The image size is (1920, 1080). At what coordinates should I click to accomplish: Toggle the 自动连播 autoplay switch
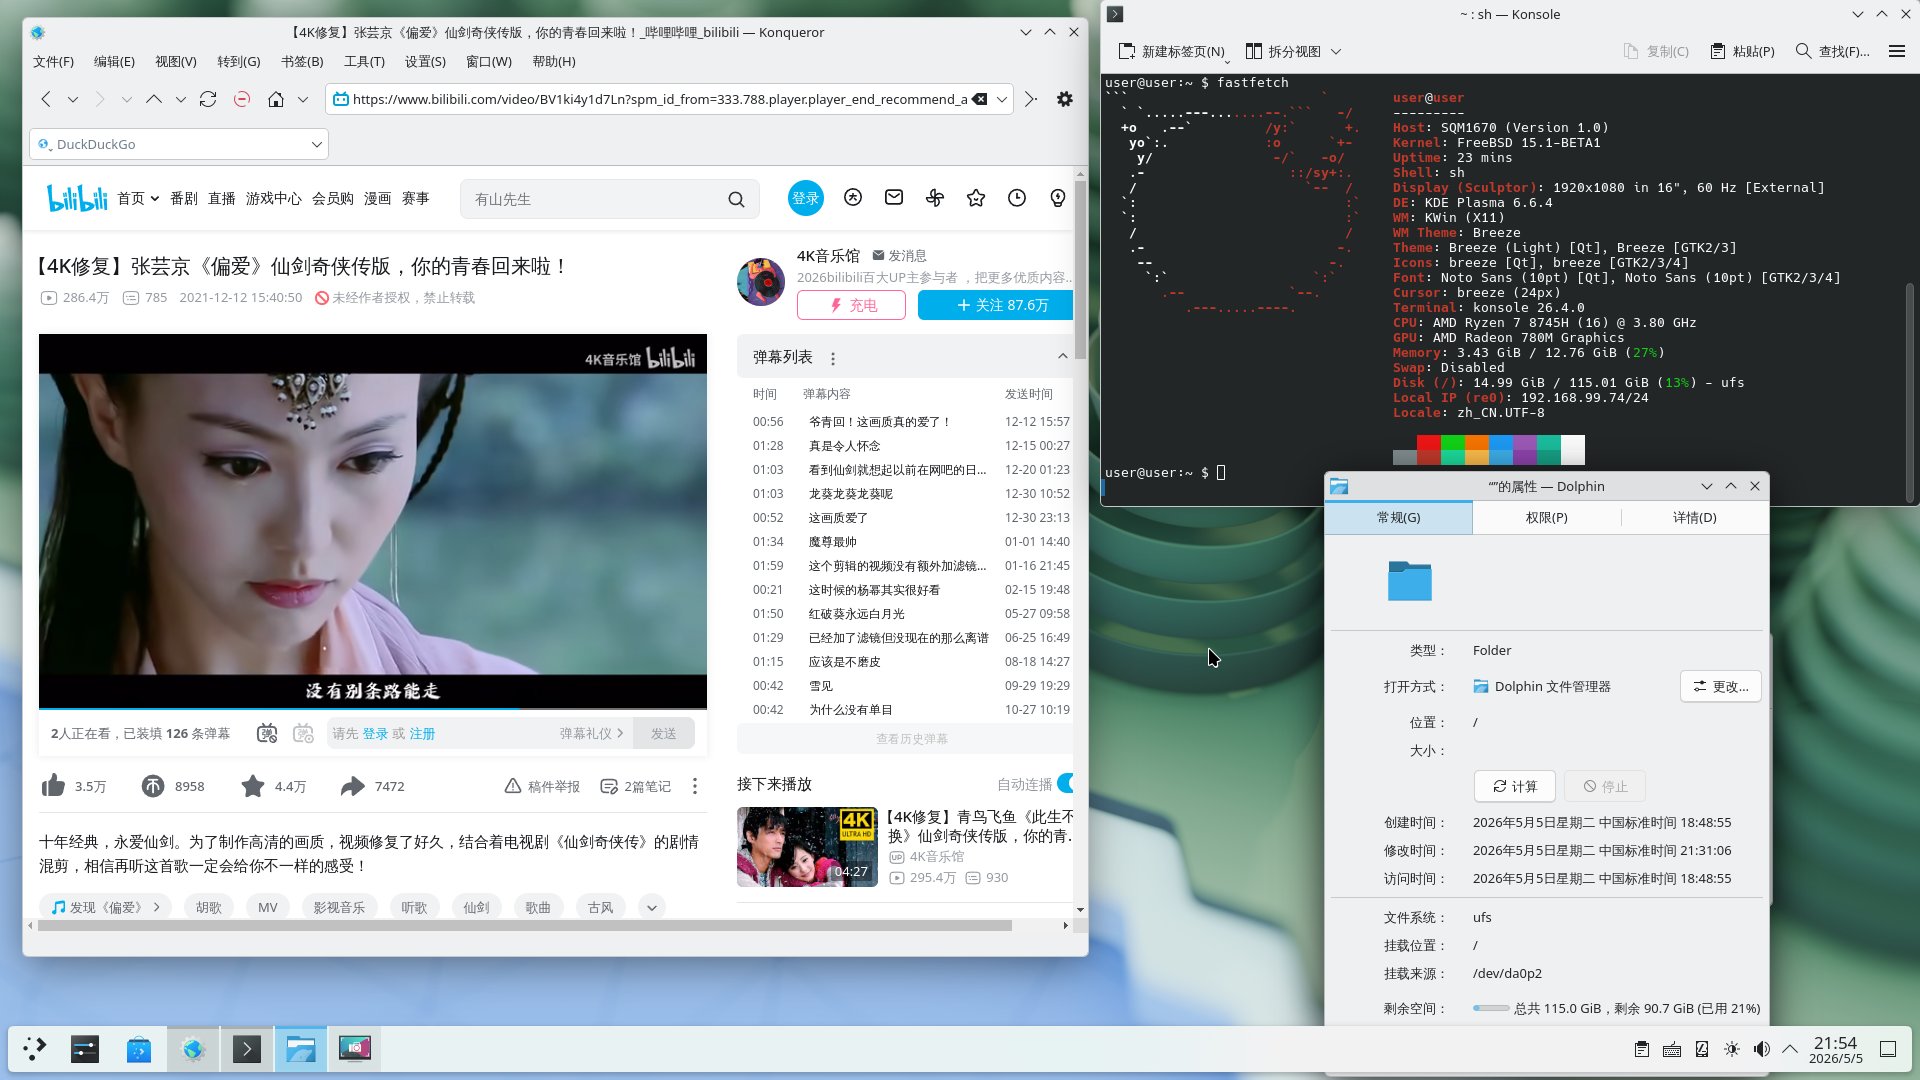tap(1066, 783)
